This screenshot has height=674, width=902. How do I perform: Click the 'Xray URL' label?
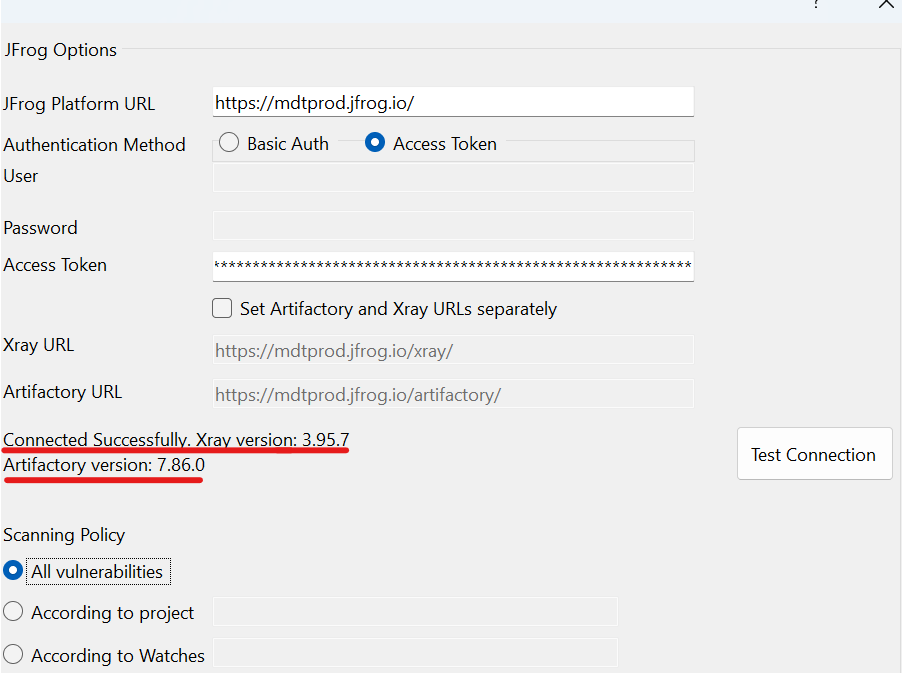[x=39, y=345]
